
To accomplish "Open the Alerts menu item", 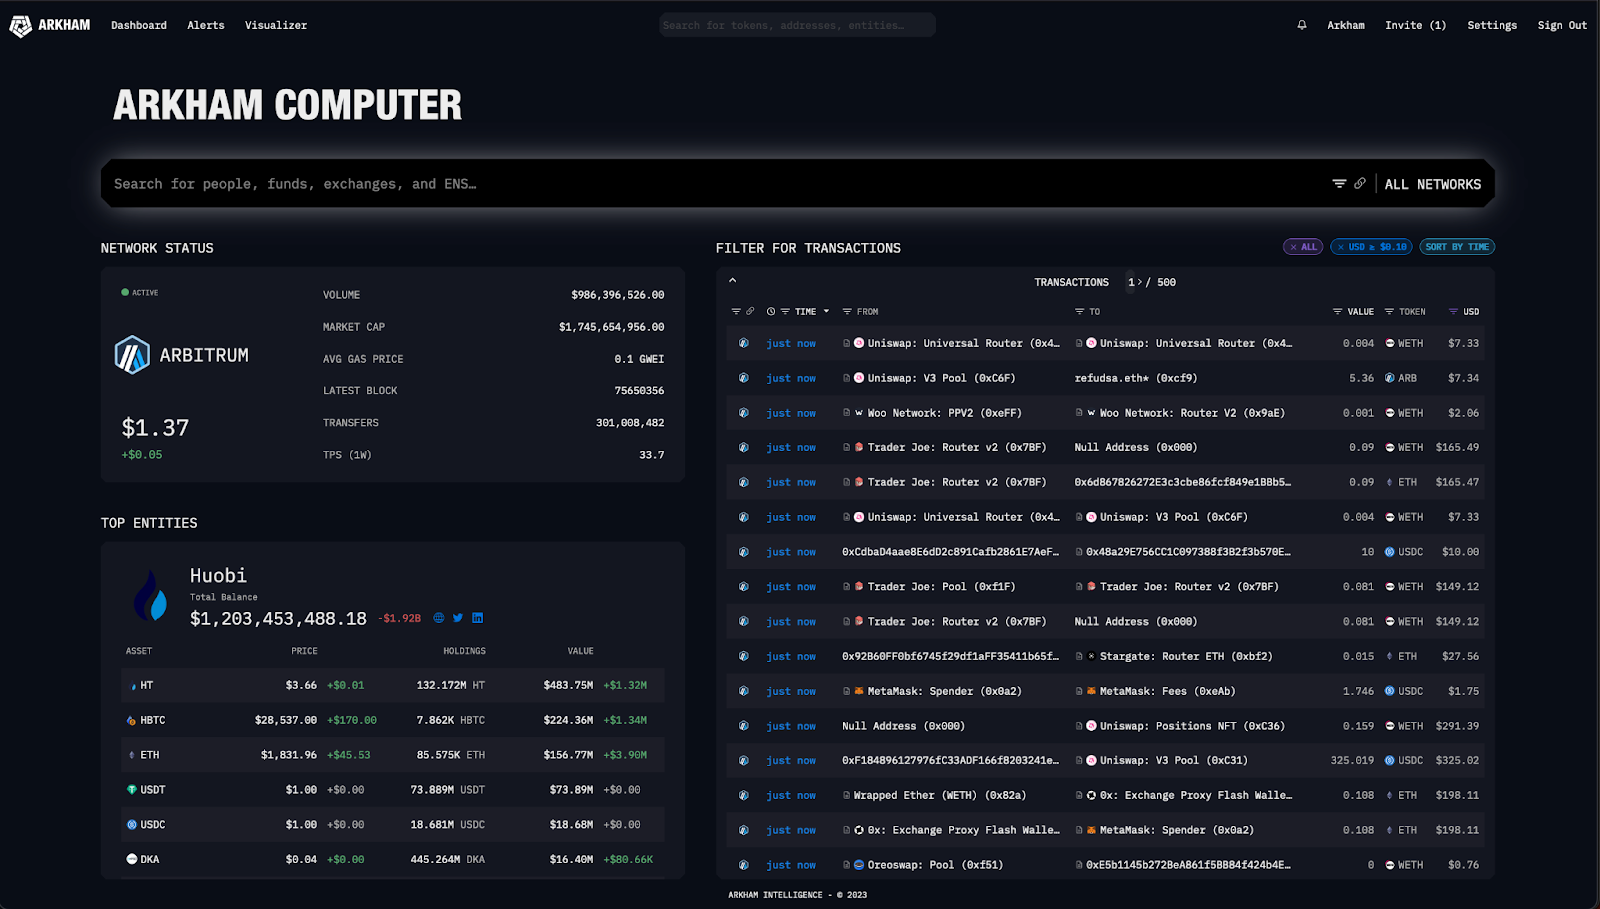I will [206, 25].
